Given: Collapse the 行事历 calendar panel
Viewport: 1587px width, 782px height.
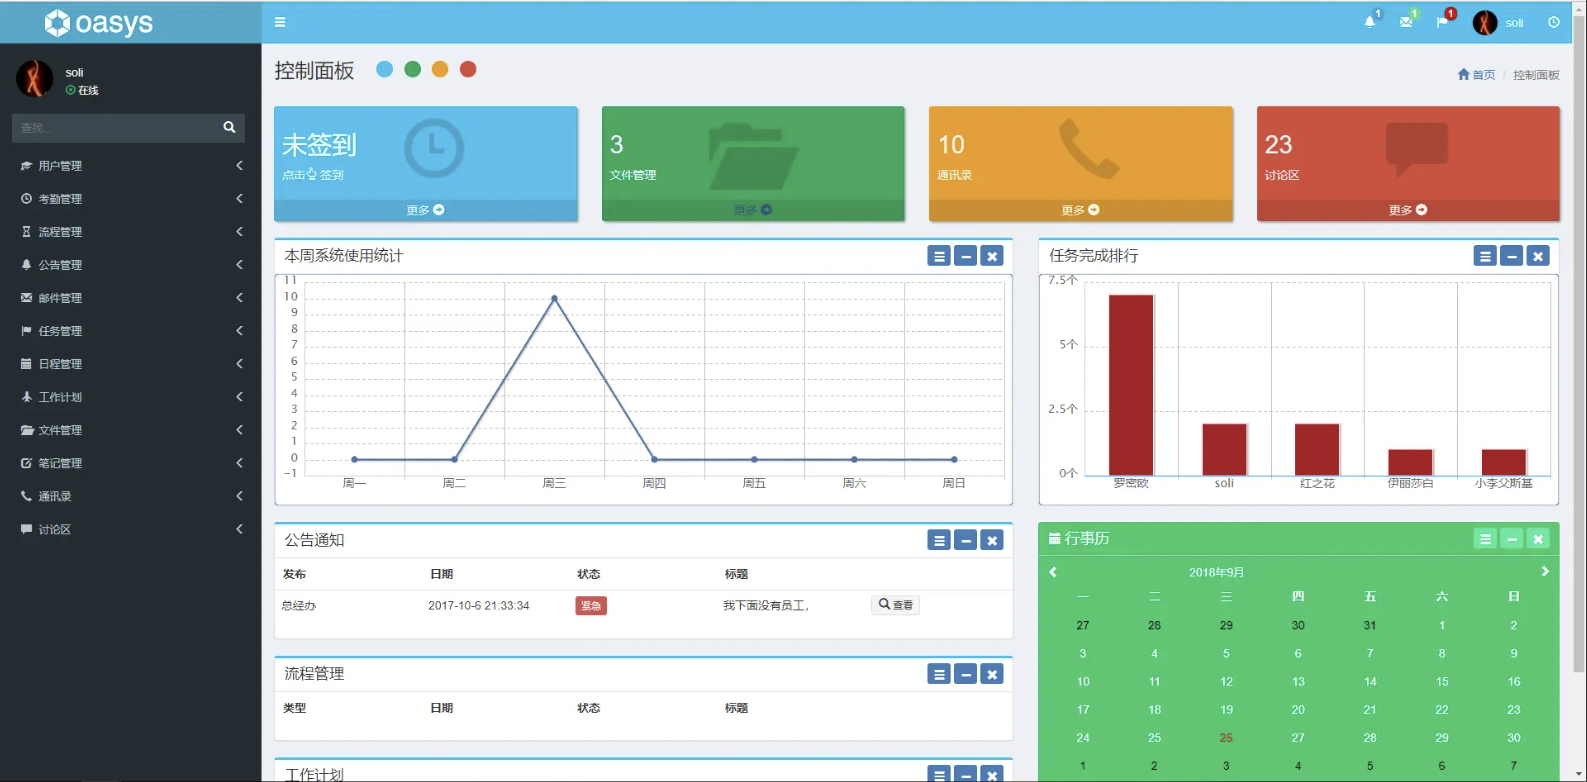Looking at the screenshot, I should 1512,539.
